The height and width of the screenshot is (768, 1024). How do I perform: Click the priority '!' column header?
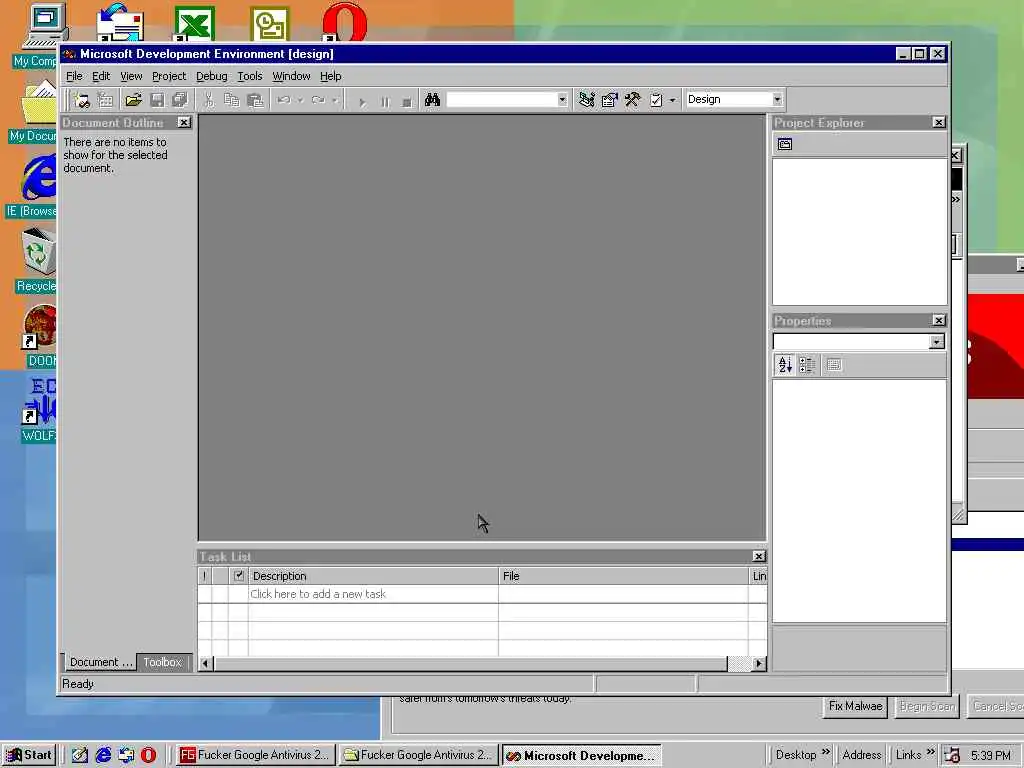point(205,576)
